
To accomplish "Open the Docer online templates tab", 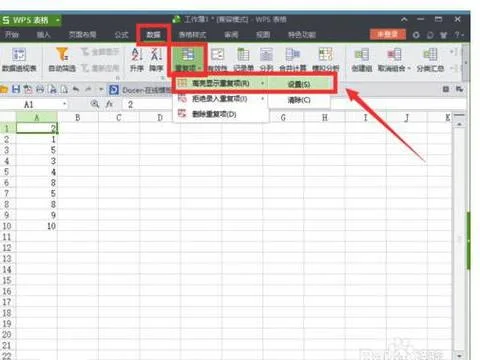I will pos(140,90).
